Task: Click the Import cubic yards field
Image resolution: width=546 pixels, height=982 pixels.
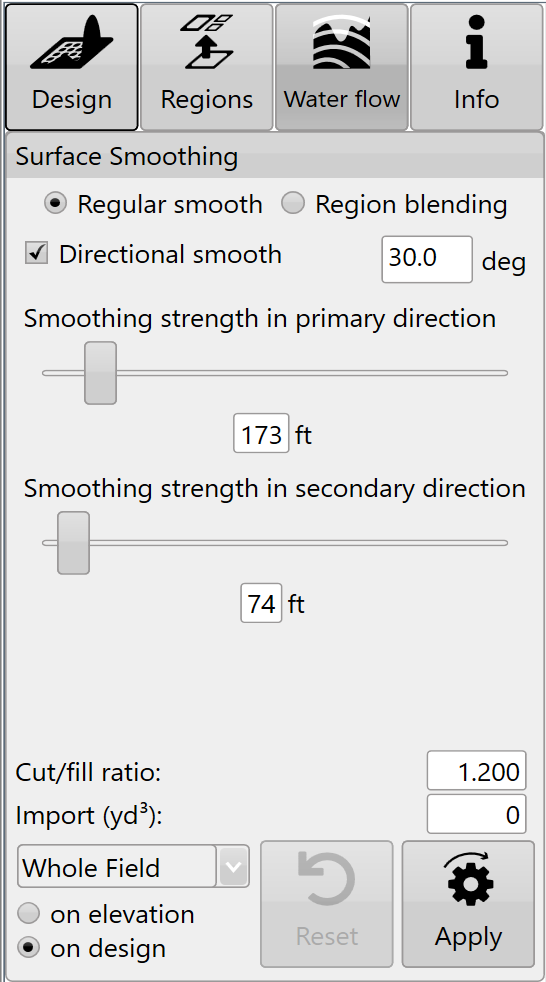Action: [x=476, y=814]
